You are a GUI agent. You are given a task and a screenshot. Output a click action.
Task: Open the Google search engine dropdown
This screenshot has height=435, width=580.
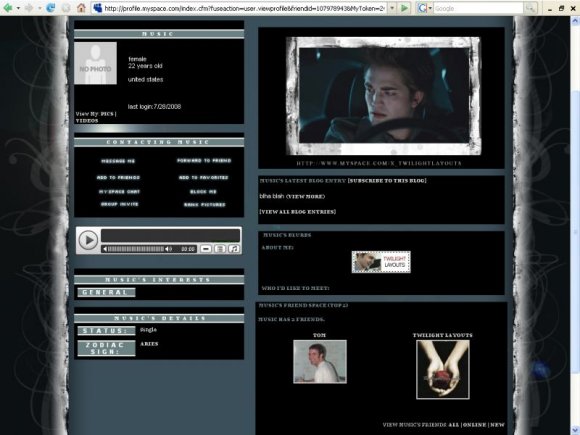click(430, 8)
